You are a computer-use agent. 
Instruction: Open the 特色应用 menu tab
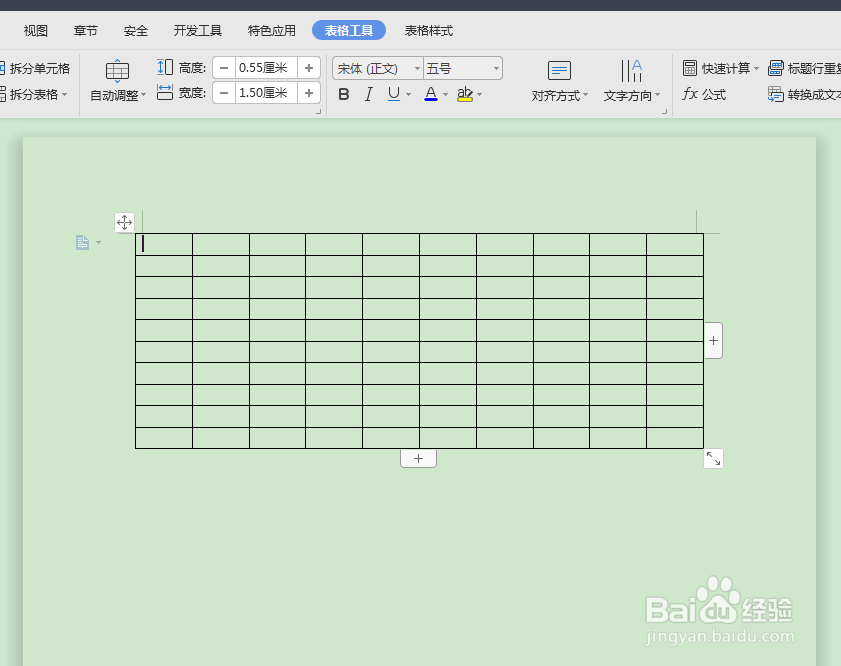tap(270, 30)
